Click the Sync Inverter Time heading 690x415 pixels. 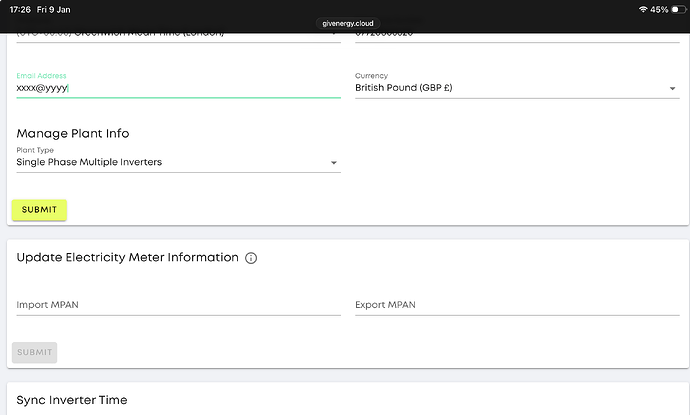(x=72, y=400)
